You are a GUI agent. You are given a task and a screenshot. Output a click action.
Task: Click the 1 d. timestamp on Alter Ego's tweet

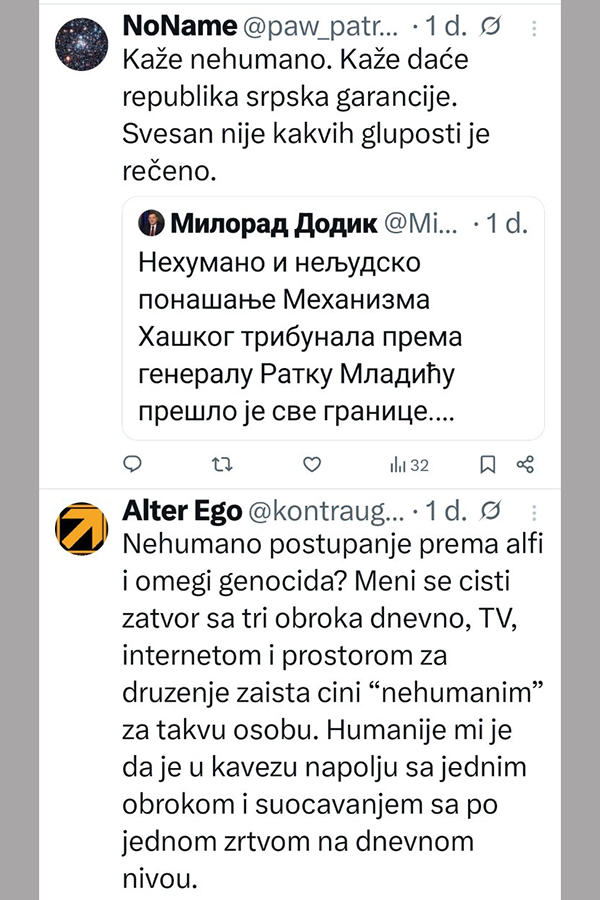tap(445, 511)
